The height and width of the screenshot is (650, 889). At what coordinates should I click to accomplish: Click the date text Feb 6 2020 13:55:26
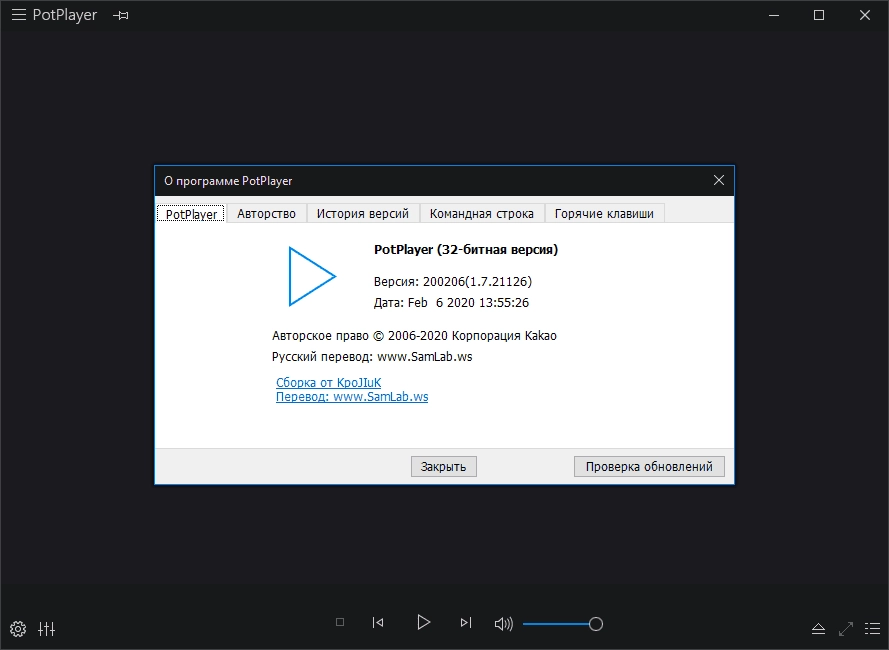pos(468,303)
